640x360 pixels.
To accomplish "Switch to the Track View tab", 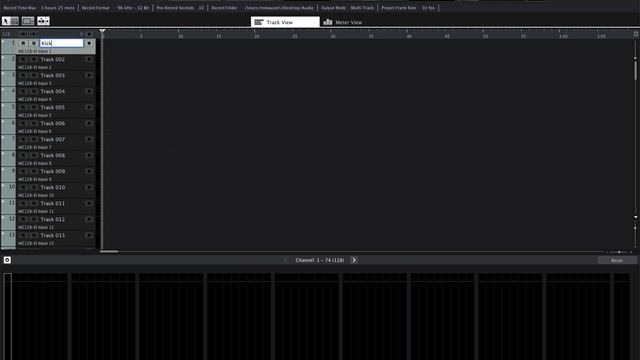I will [285, 22].
